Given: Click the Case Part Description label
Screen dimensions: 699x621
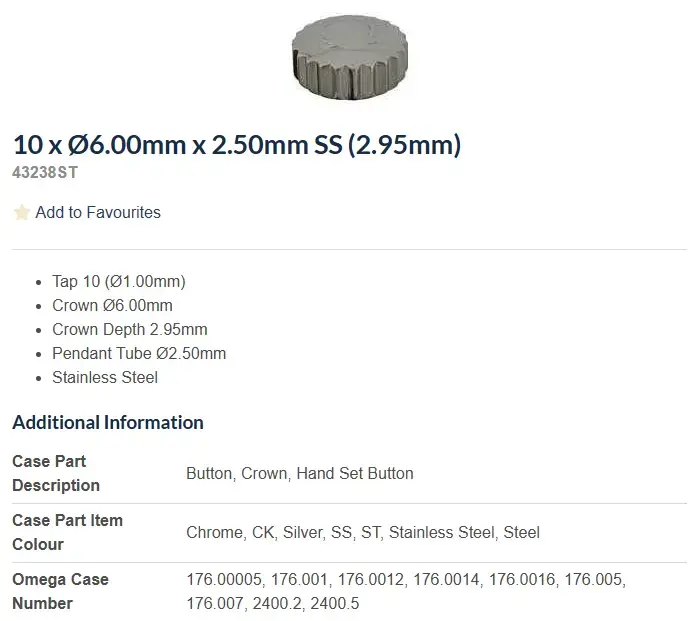Looking at the screenshot, I should (56, 473).
